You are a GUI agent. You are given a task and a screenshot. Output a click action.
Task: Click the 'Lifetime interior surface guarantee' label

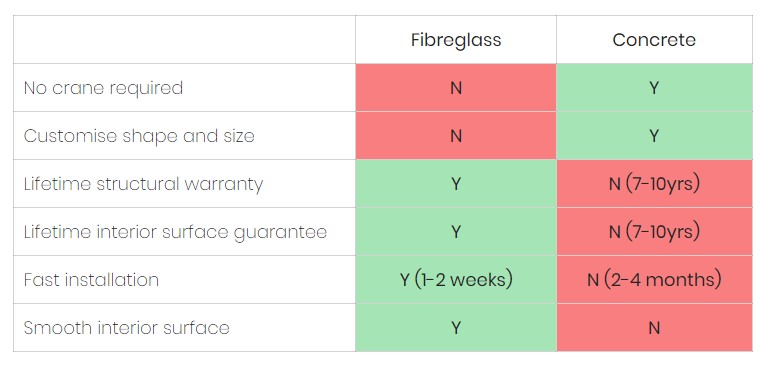(x=175, y=232)
